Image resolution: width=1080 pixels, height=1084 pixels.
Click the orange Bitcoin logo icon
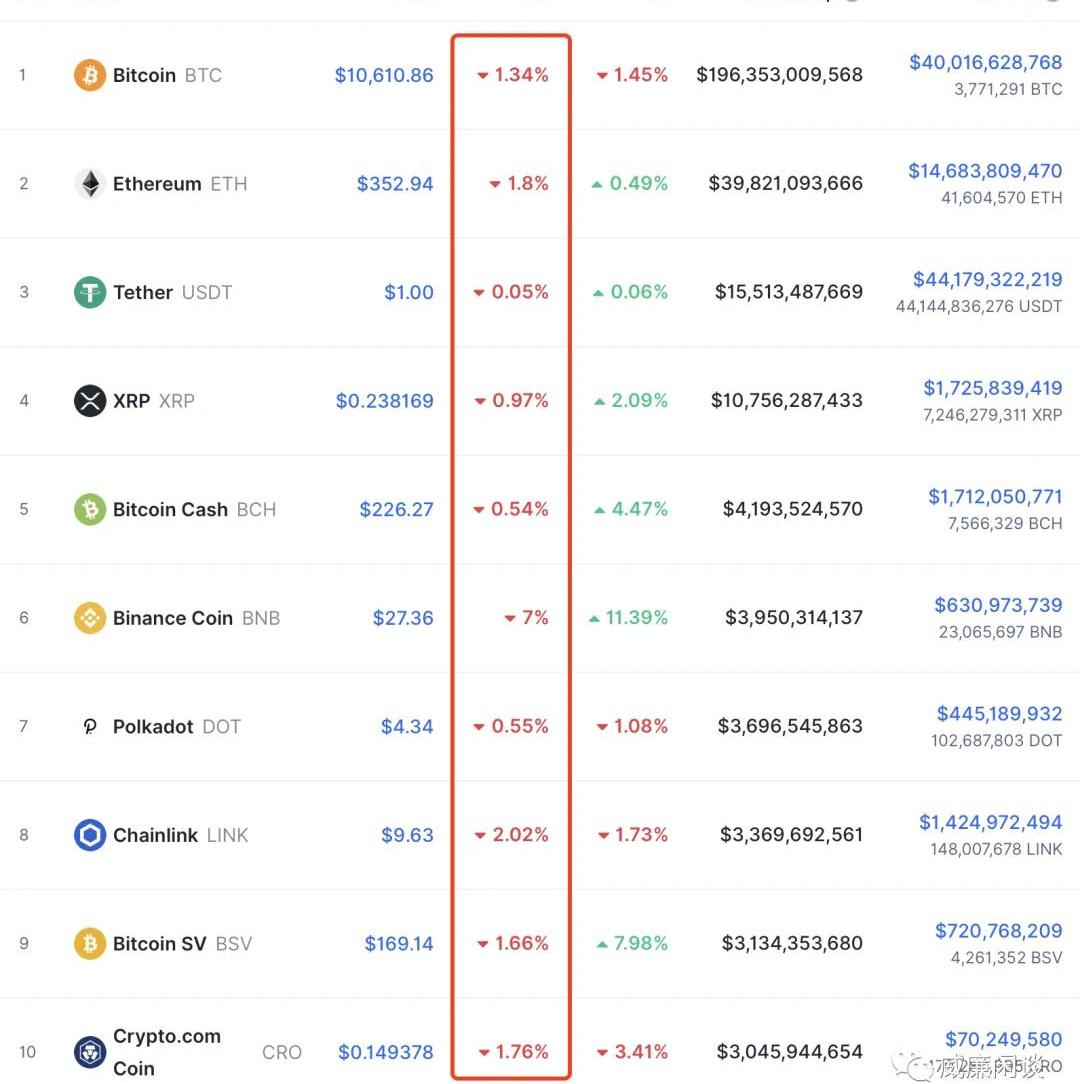90,75
